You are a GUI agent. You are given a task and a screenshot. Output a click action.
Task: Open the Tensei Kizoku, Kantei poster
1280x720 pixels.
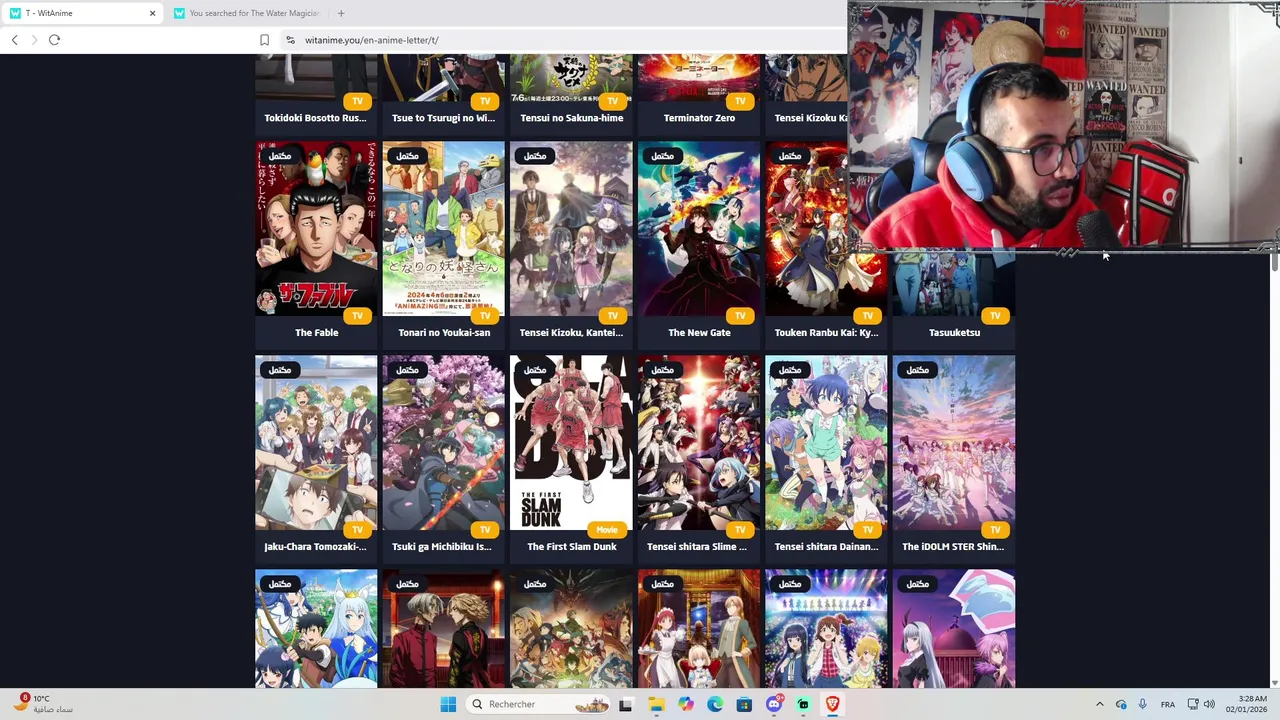click(571, 229)
